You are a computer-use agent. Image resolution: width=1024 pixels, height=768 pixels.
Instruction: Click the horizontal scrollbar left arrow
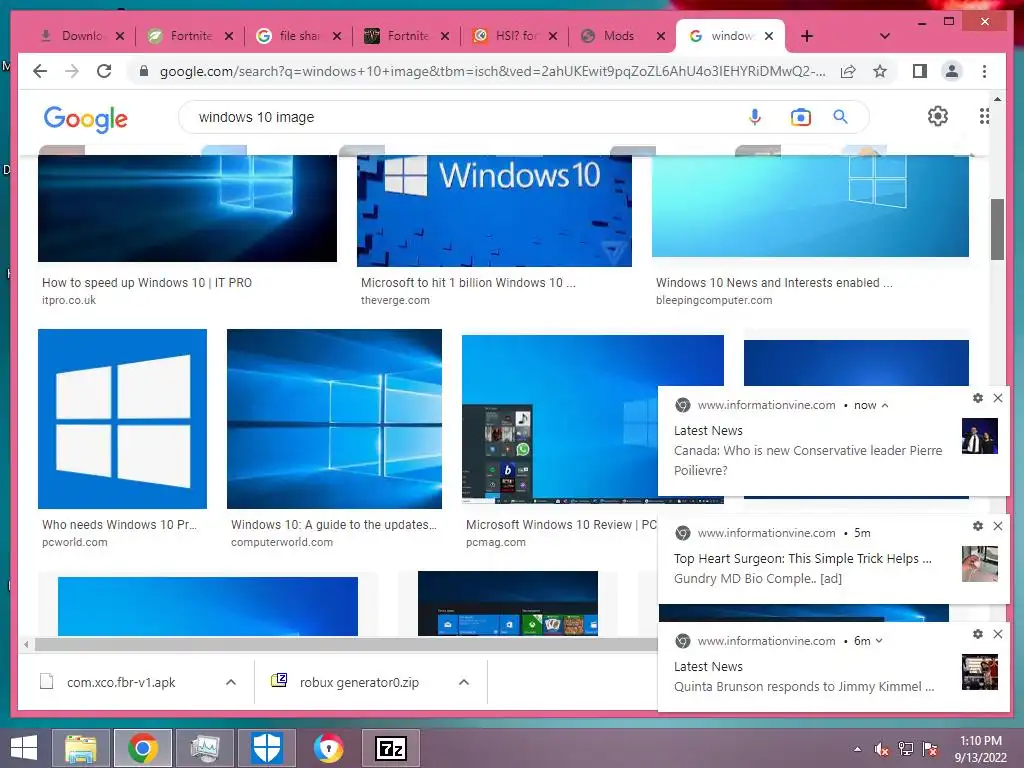point(26,645)
